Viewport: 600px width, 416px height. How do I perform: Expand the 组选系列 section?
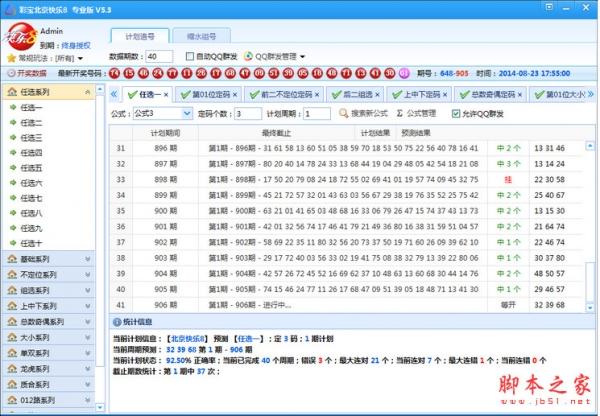point(88,290)
